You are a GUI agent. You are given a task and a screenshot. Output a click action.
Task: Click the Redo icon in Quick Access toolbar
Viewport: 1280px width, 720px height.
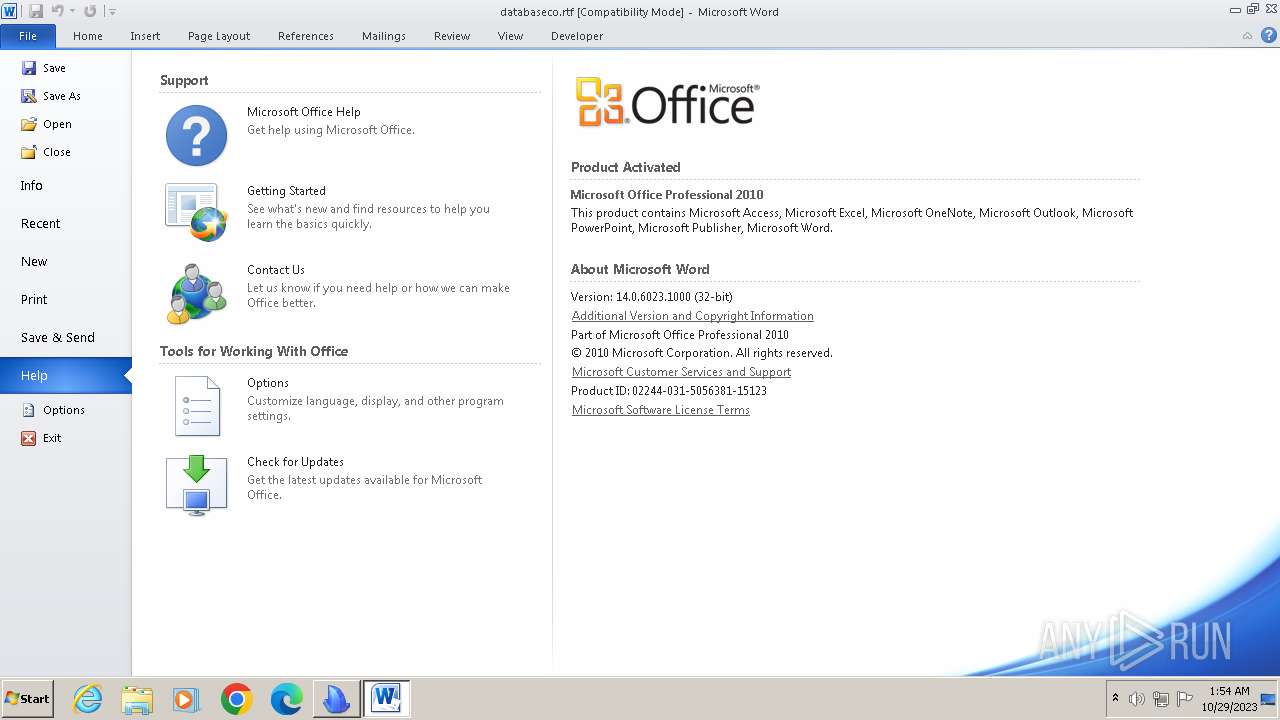(90, 11)
